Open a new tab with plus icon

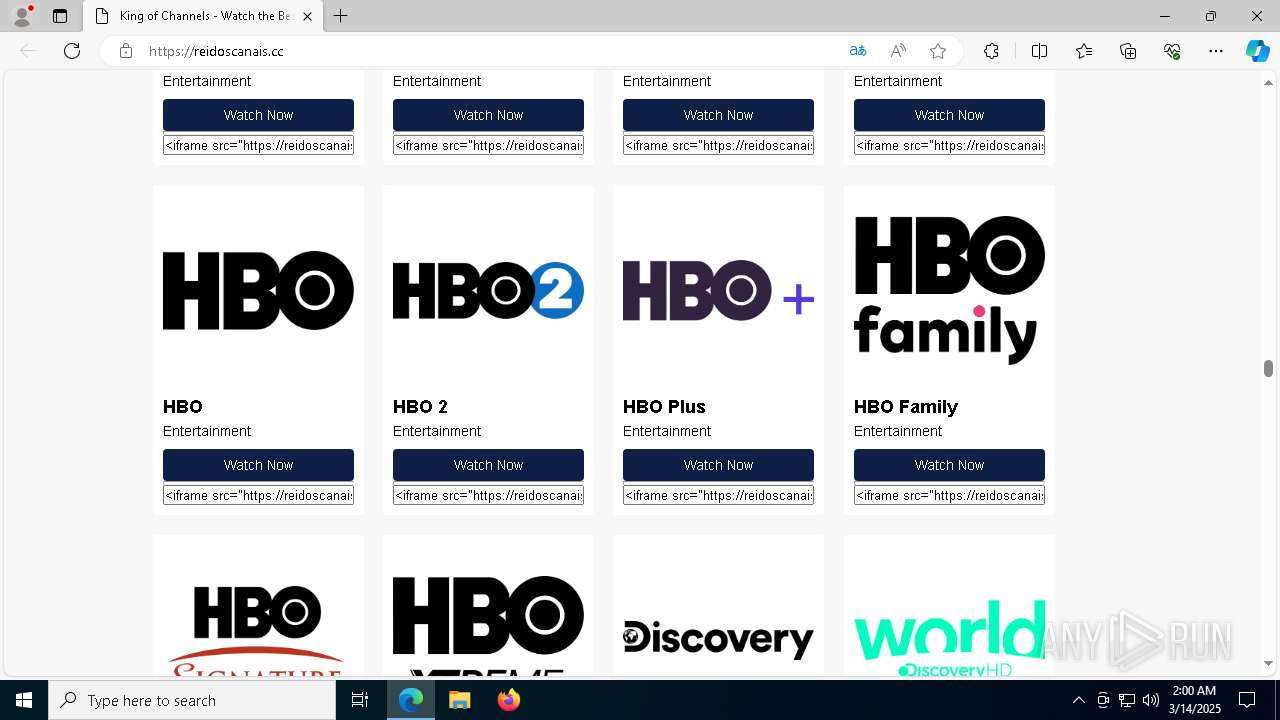[x=341, y=16]
